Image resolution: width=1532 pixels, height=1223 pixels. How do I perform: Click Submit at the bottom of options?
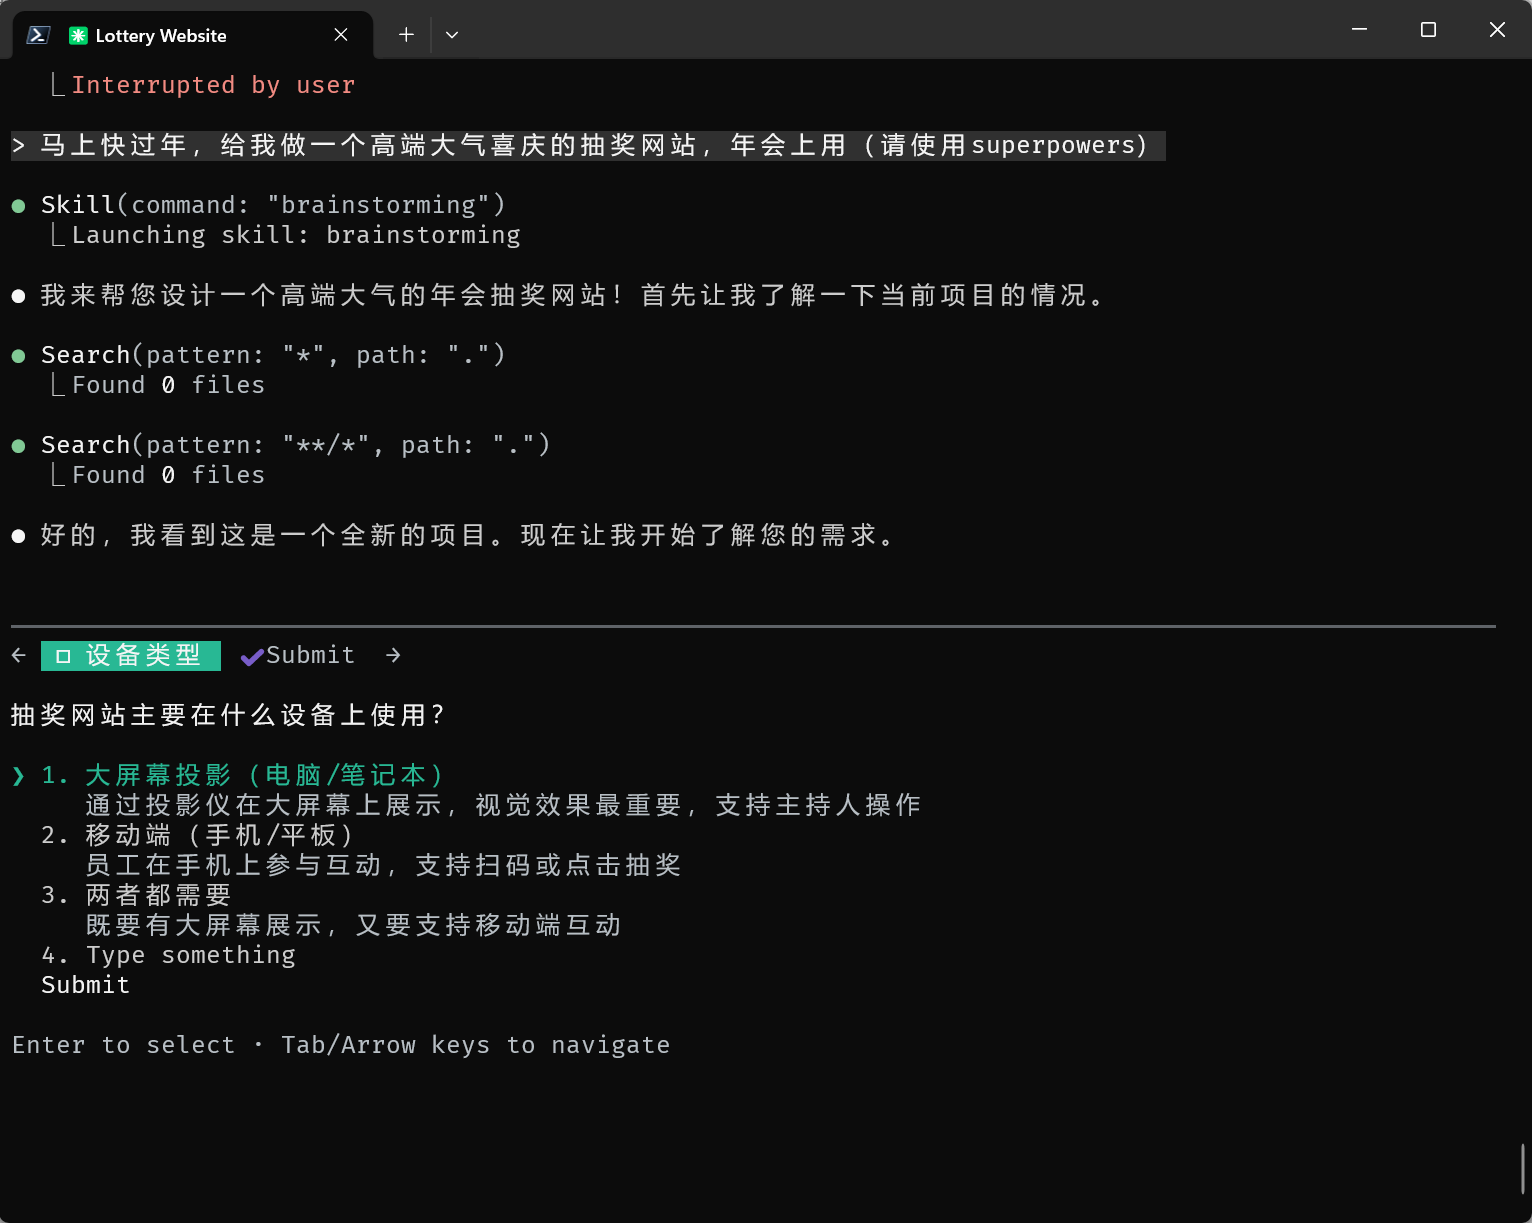(86, 985)
